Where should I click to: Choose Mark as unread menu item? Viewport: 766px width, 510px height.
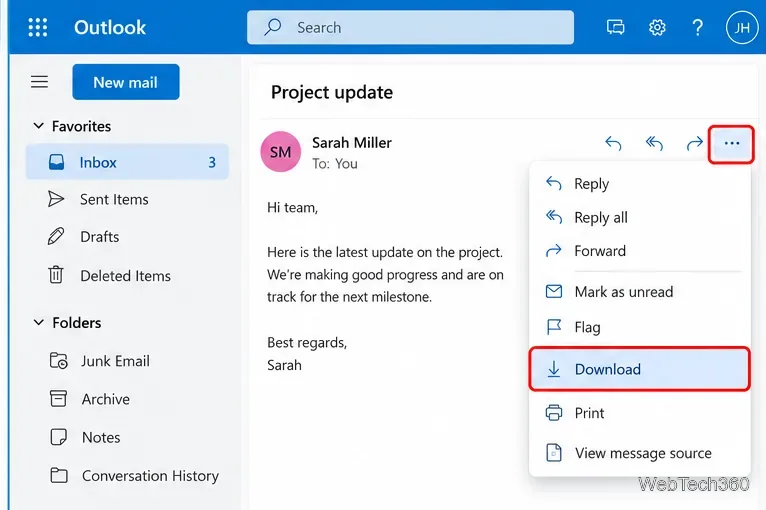639,292
